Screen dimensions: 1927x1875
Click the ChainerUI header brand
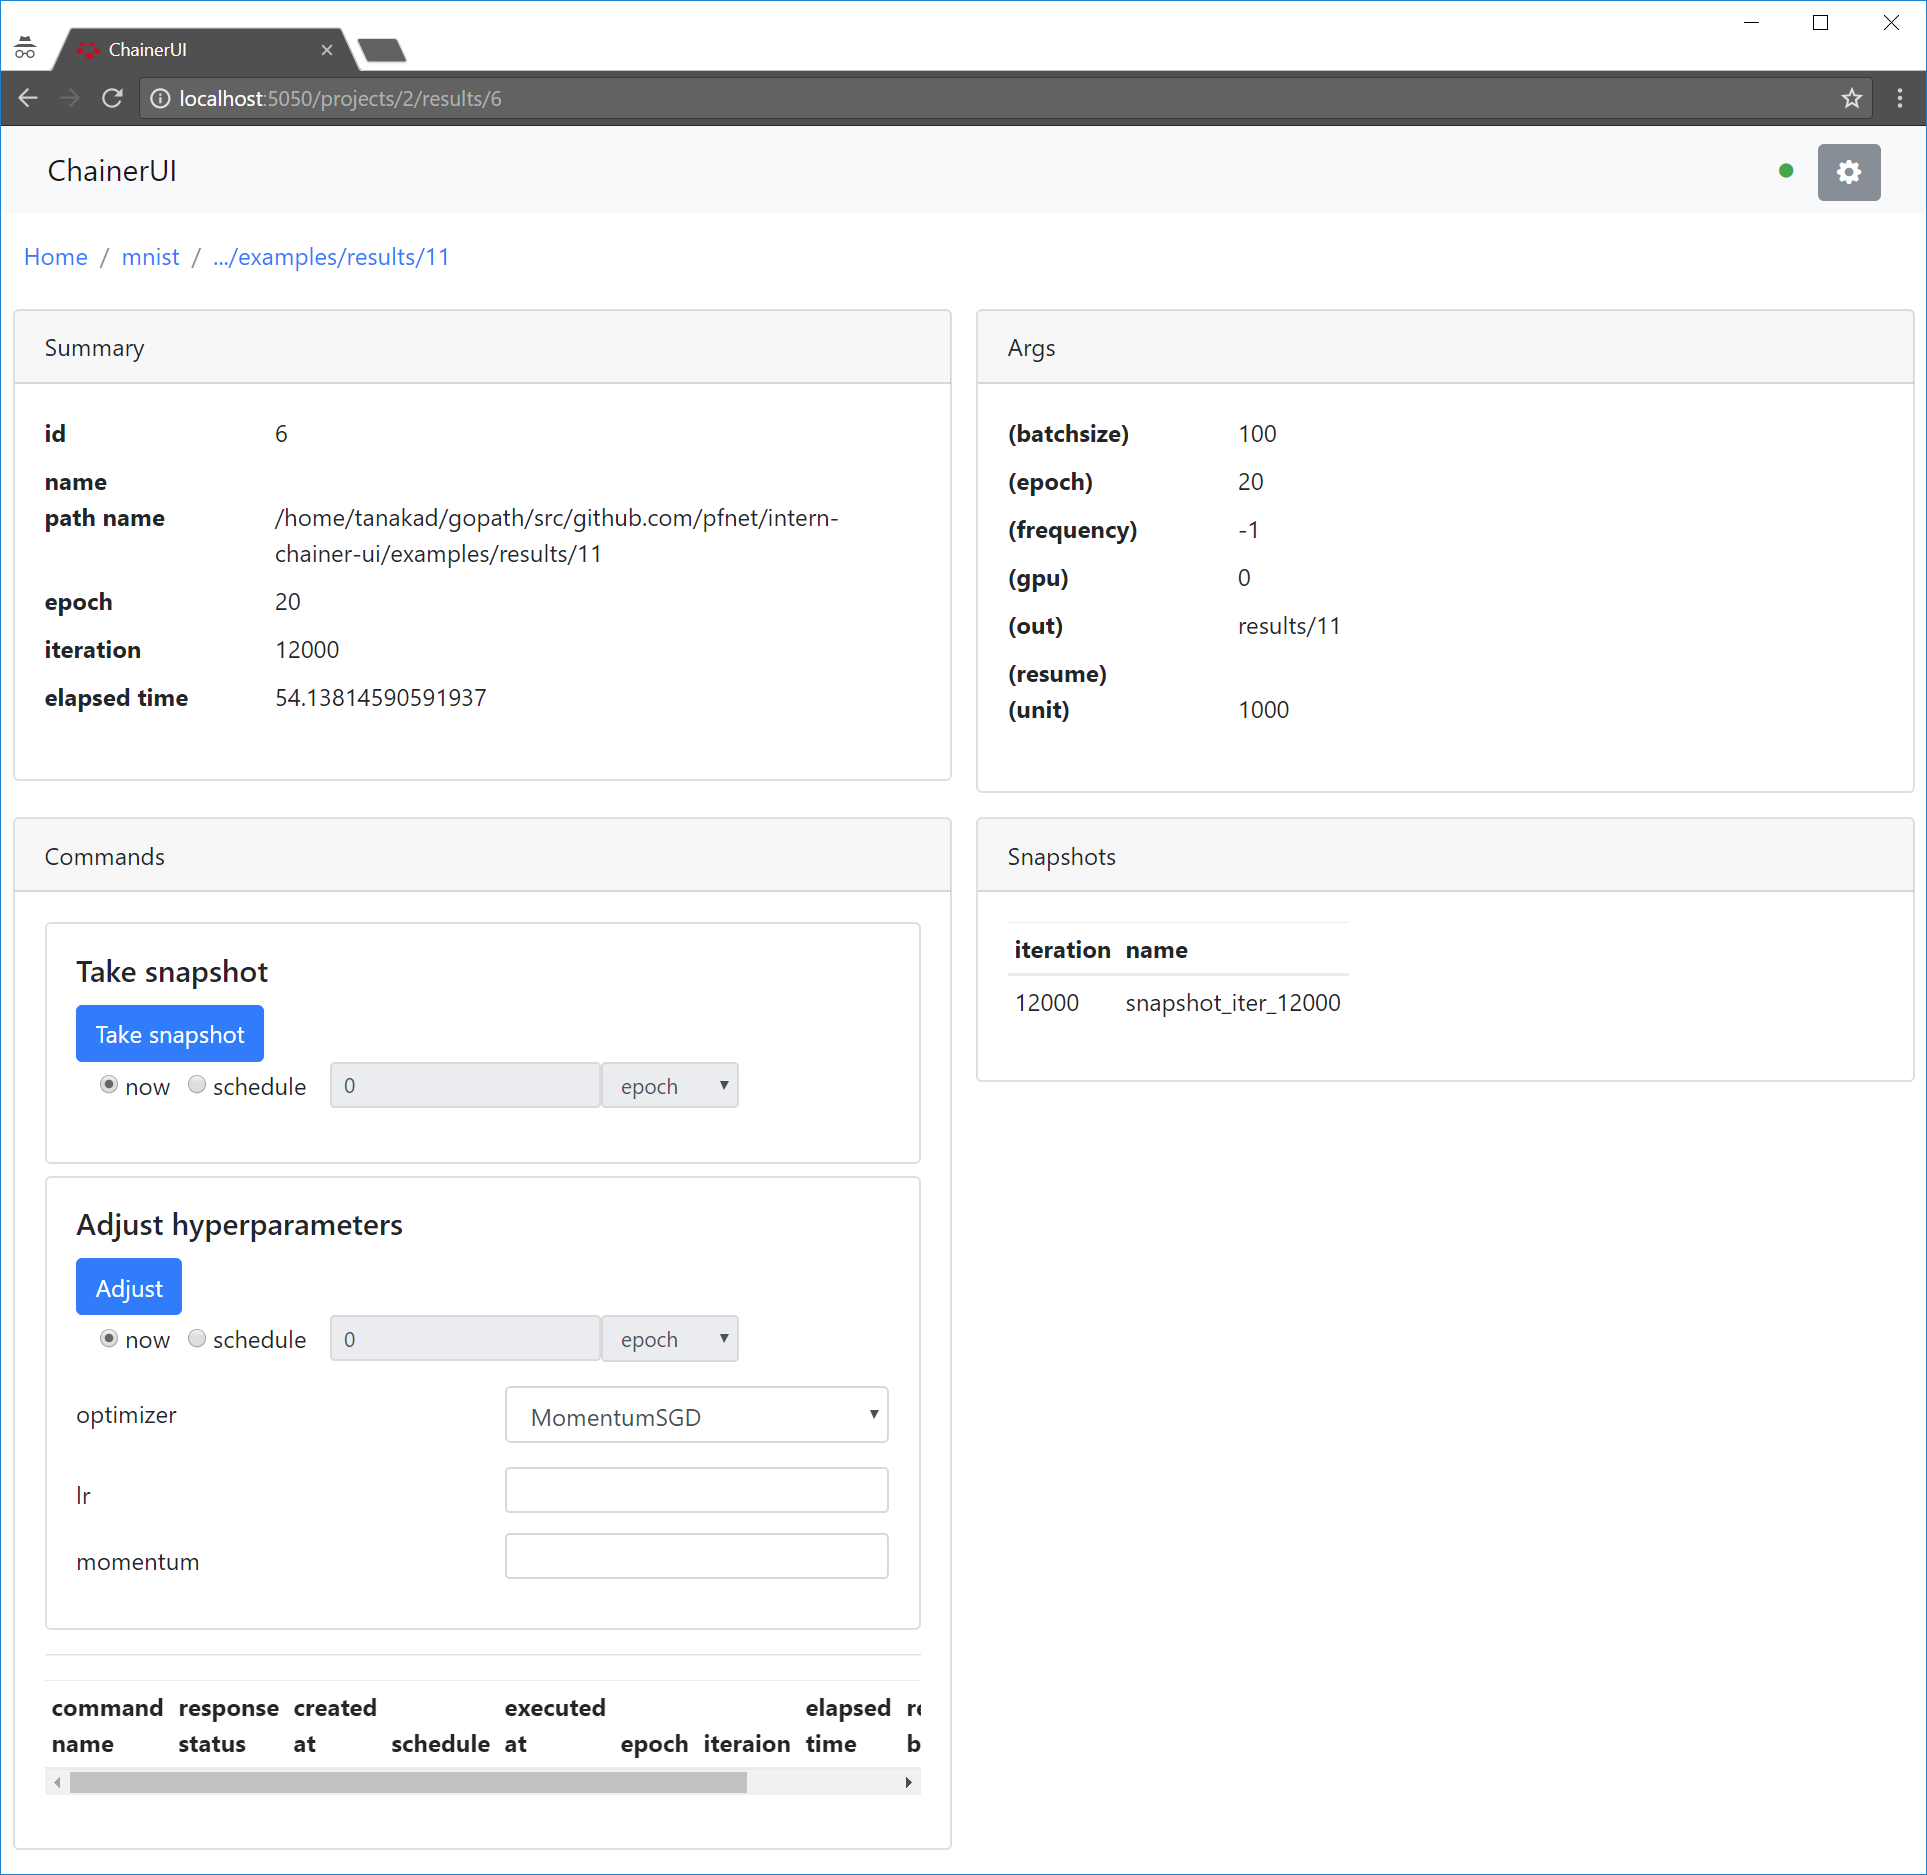(112, 171)
